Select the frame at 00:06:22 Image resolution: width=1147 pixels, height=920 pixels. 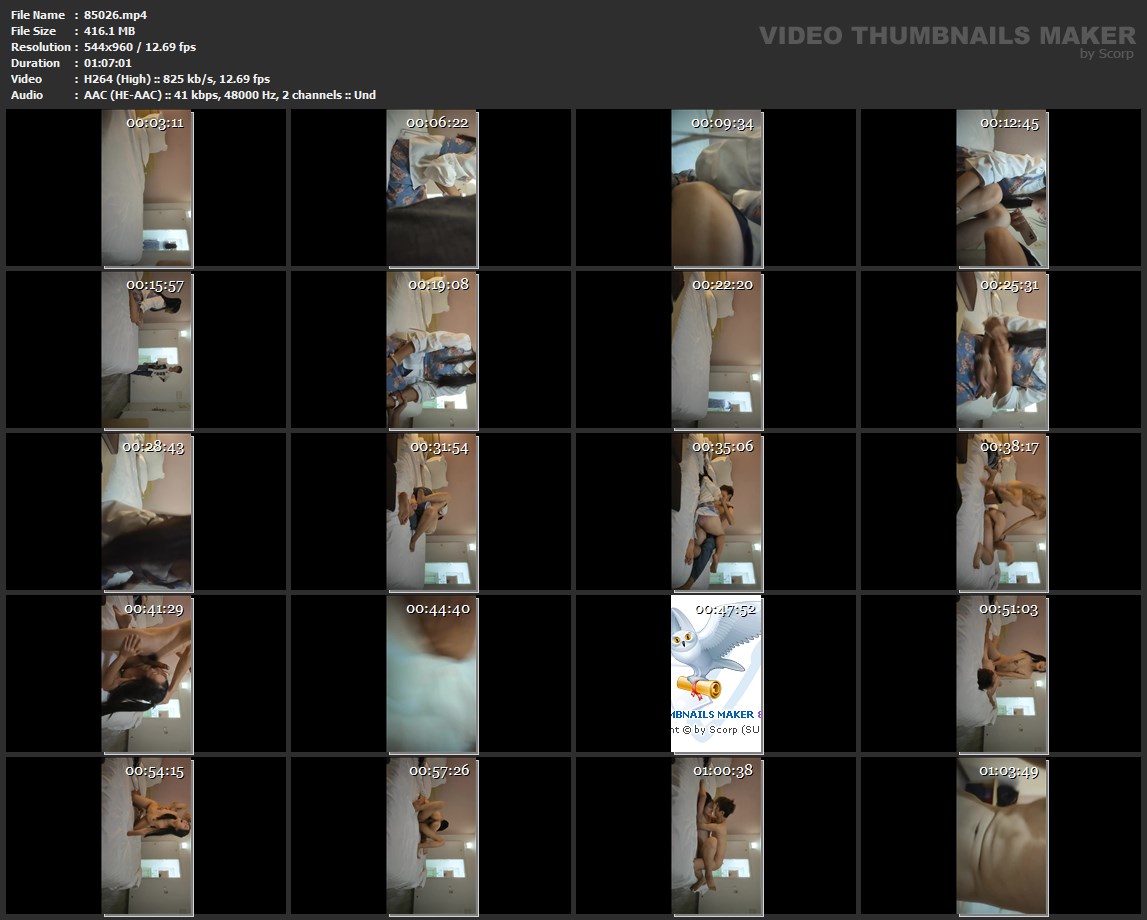(x=431, y=188)
